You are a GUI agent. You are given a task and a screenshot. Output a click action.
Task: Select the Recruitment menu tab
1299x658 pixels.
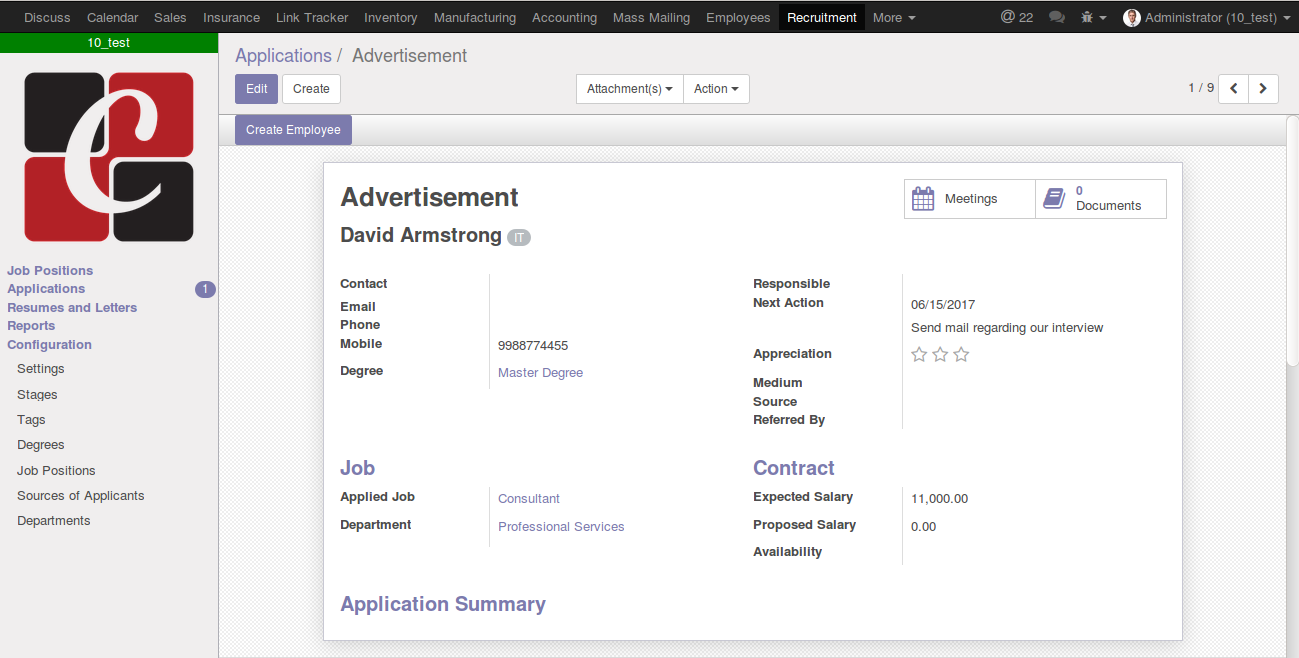point(822,18)
